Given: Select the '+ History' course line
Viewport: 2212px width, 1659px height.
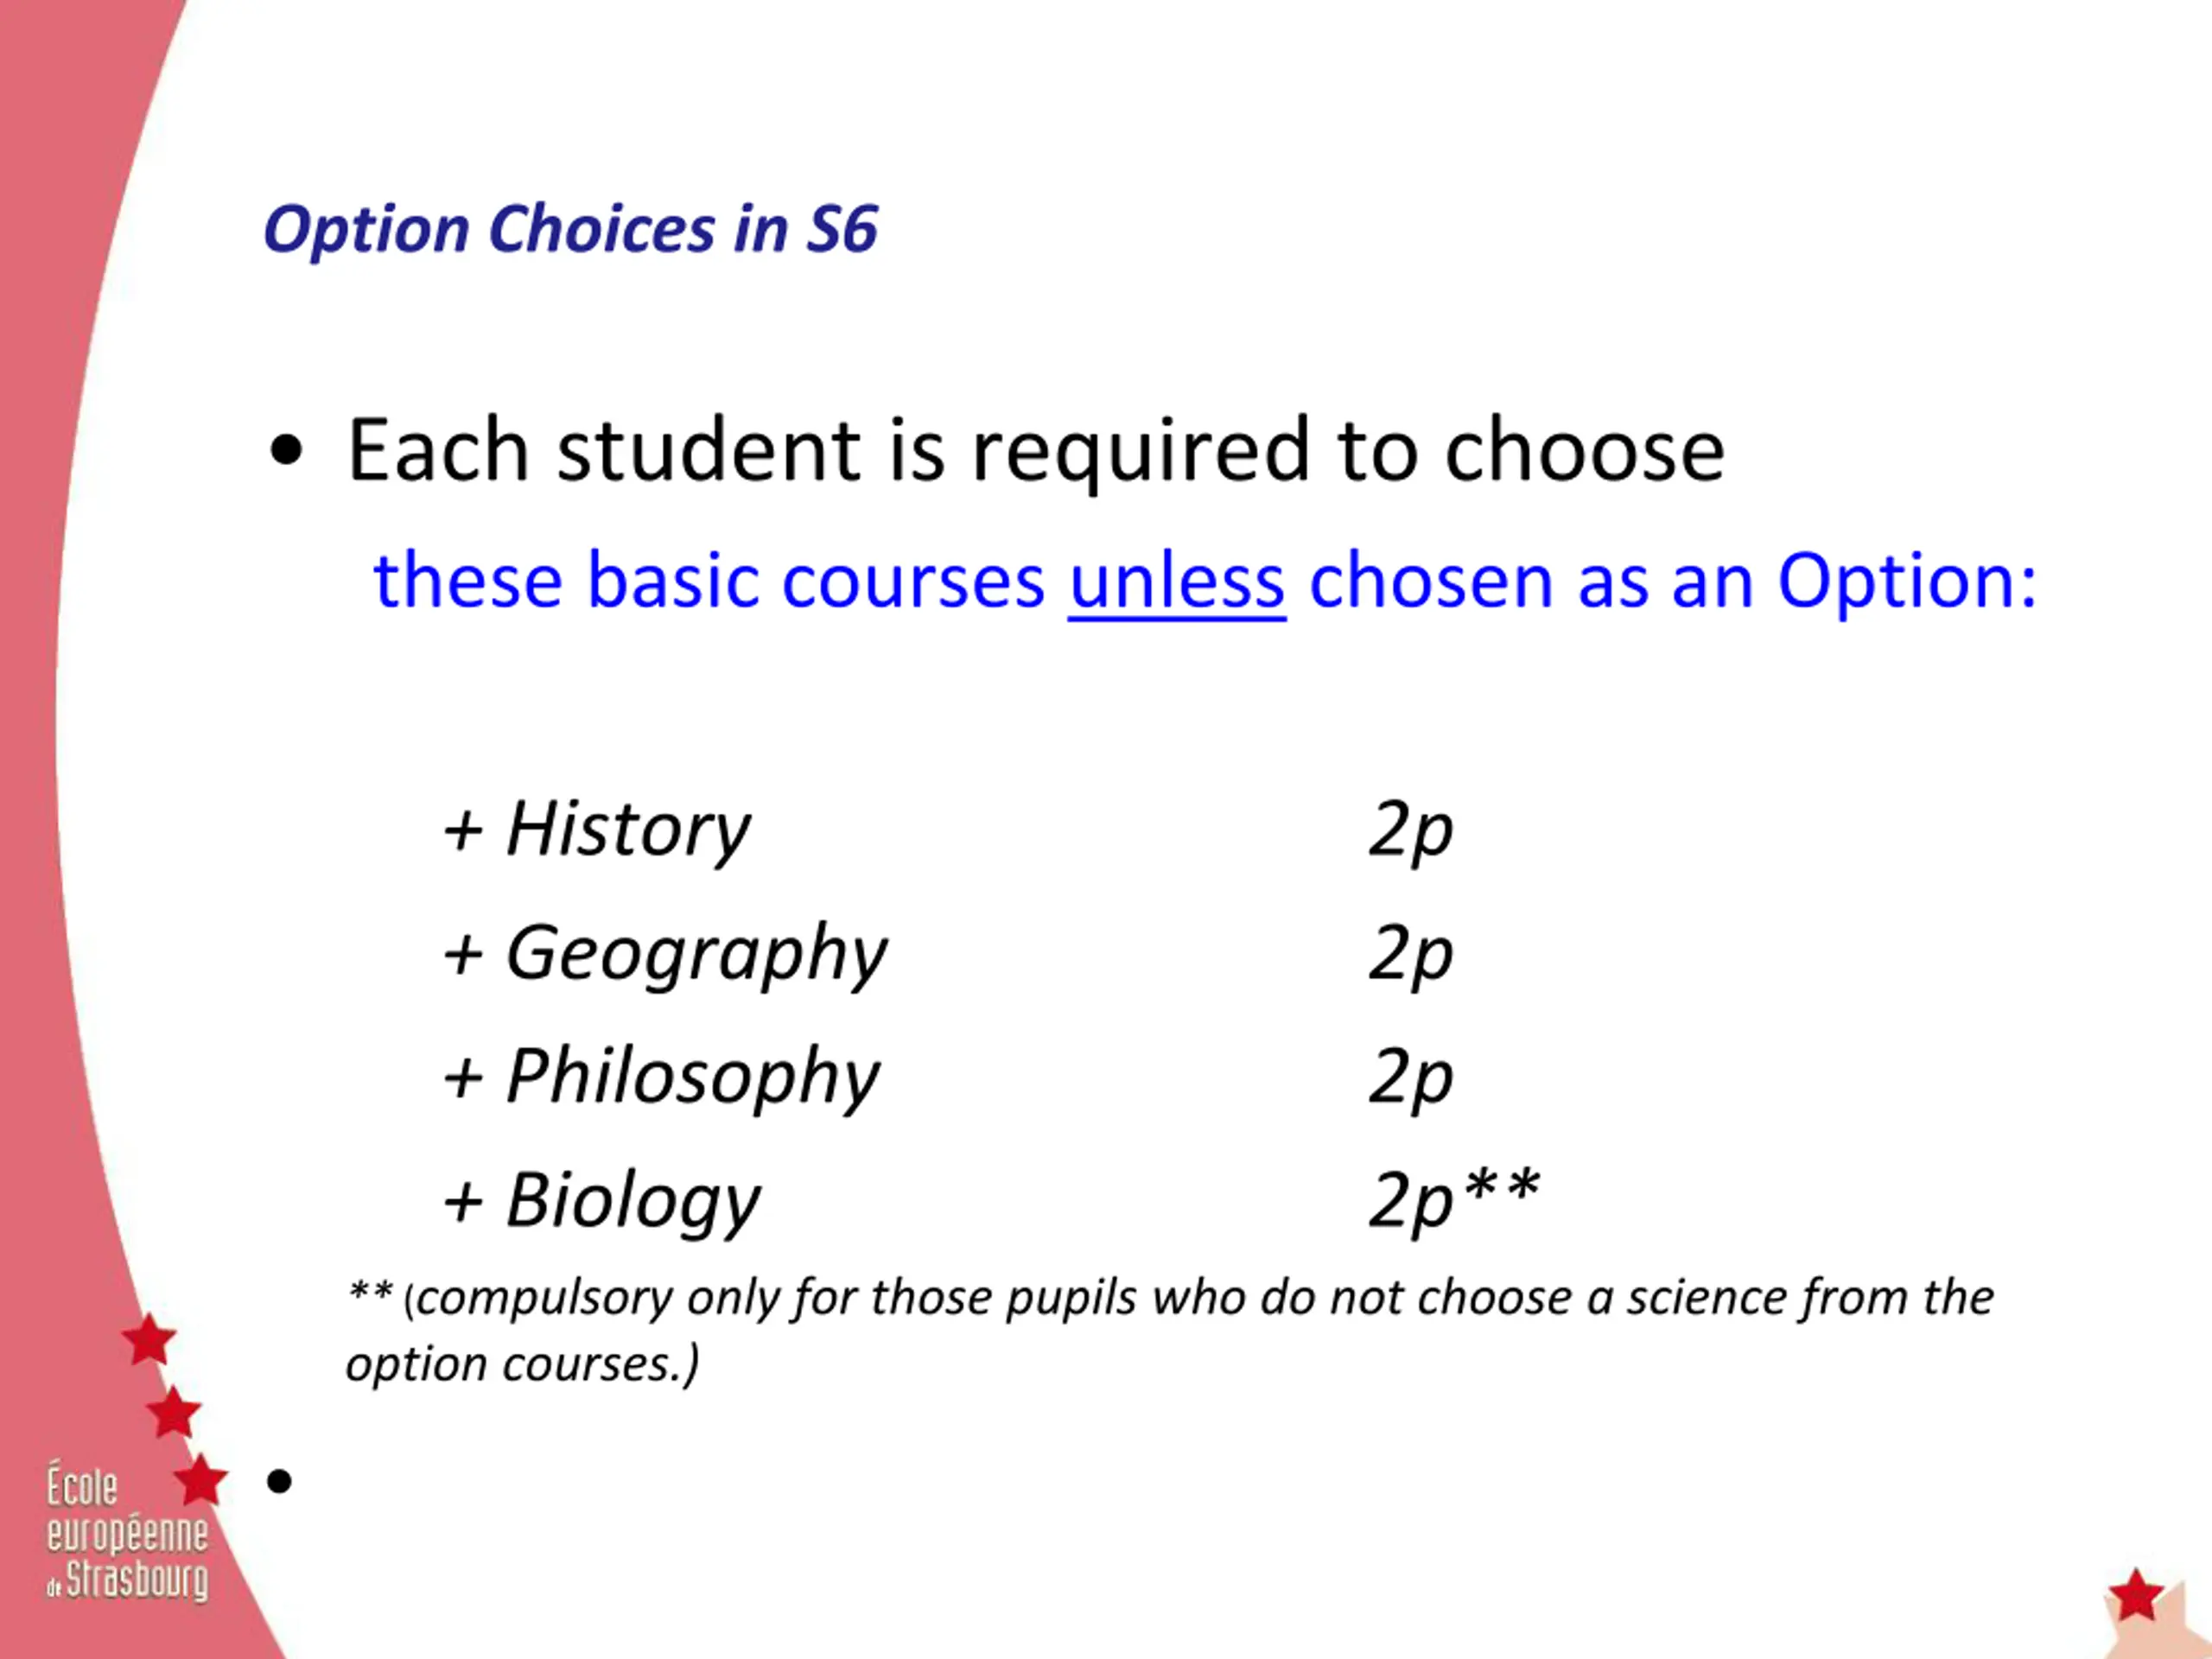Looking at the screenshot, I should [x=597, y=830].
